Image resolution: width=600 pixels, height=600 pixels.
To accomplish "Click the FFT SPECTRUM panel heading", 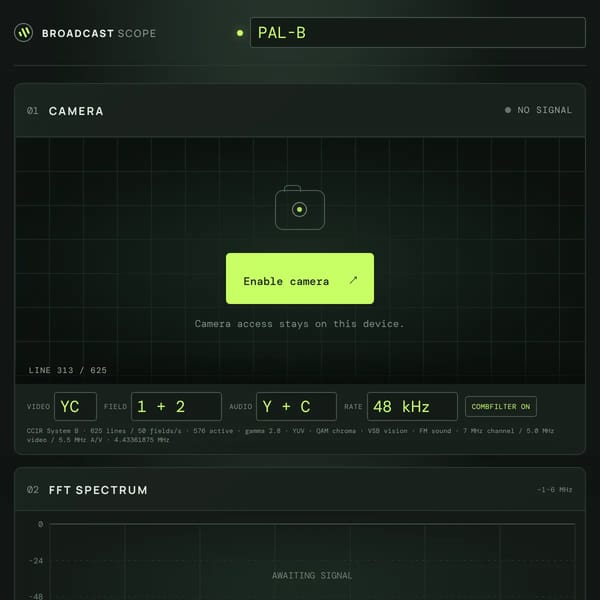I will point(98,490).
